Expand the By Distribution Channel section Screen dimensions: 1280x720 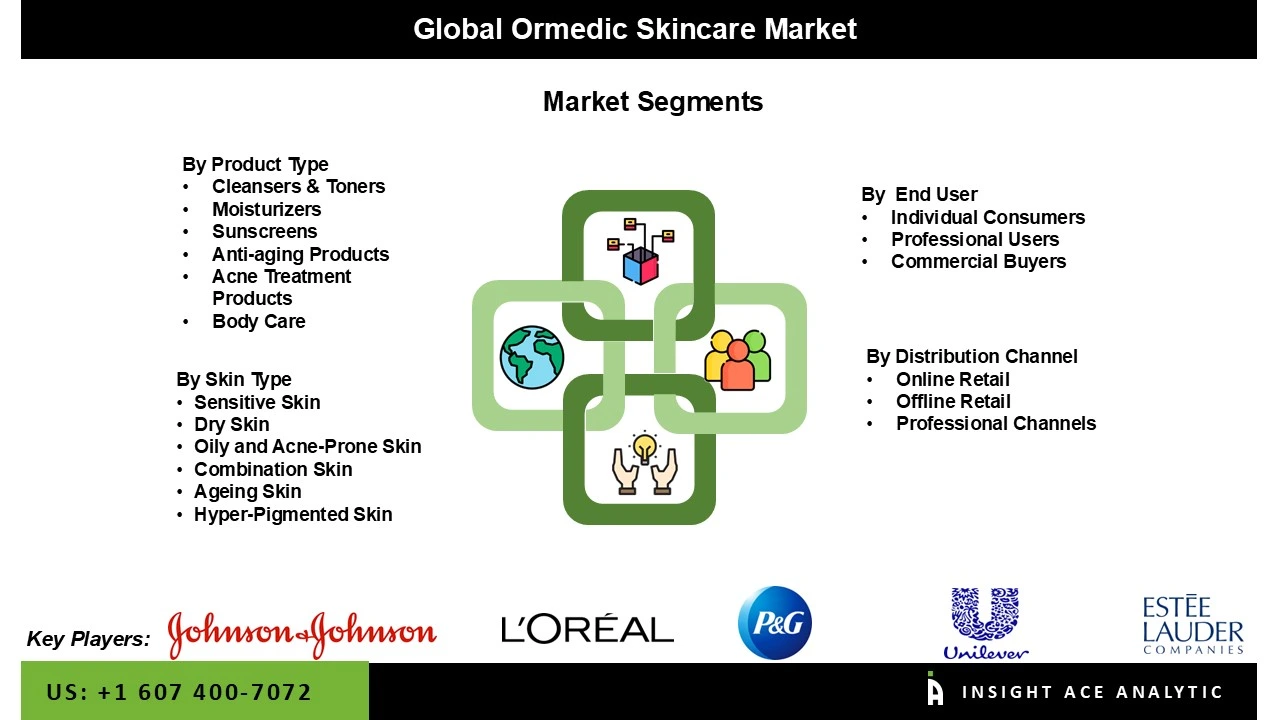[x=972, y=356]
